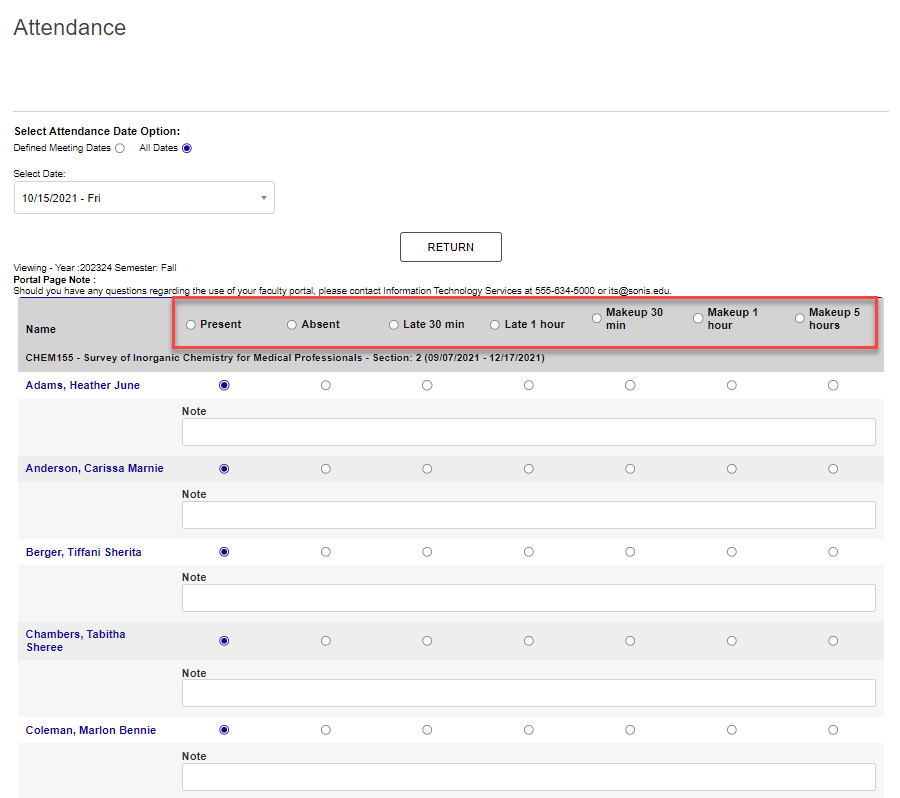Open Carissa Marnie Anderson's student record
The image size is (900, 798).
click(x=94, y=468)
